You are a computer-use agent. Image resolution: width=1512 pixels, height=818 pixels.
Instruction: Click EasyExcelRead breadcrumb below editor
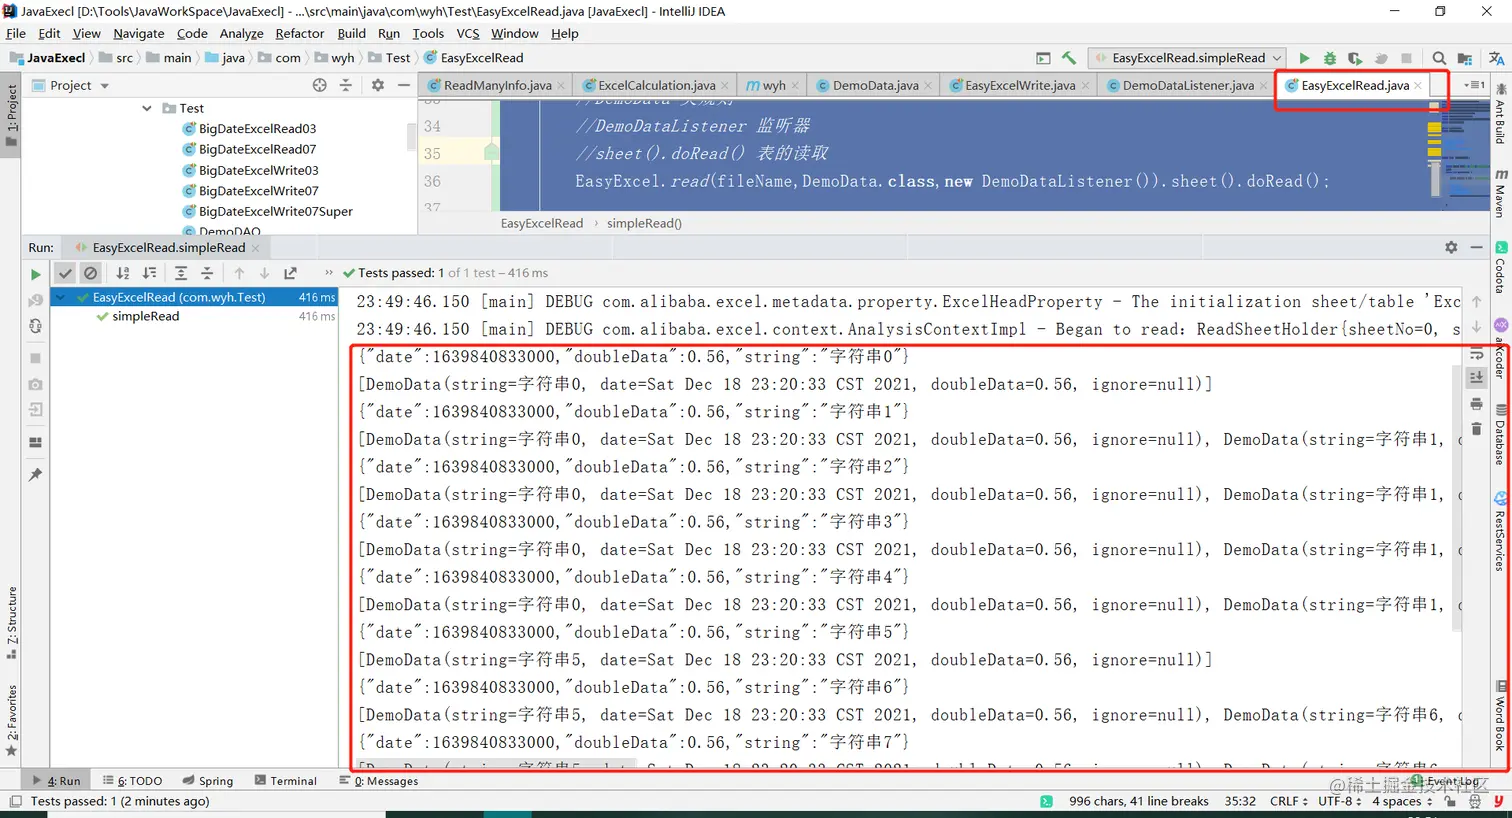(x=542, y=223)
